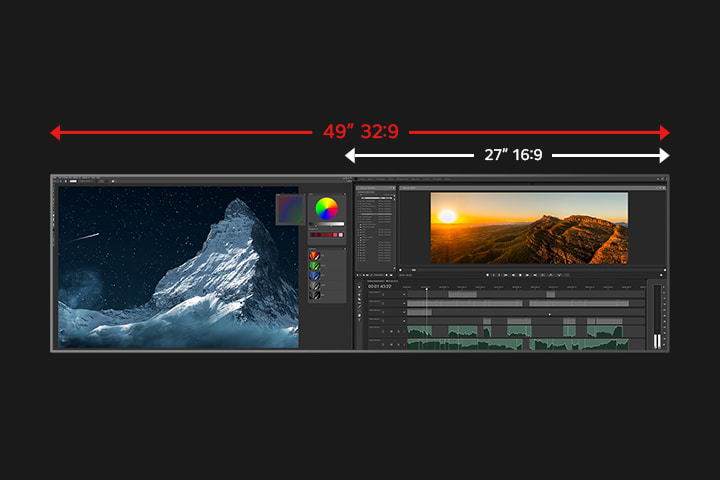720x480 pixels.
Task: Click the bottom dark layer thumbnail
Action: coord(314,295)
